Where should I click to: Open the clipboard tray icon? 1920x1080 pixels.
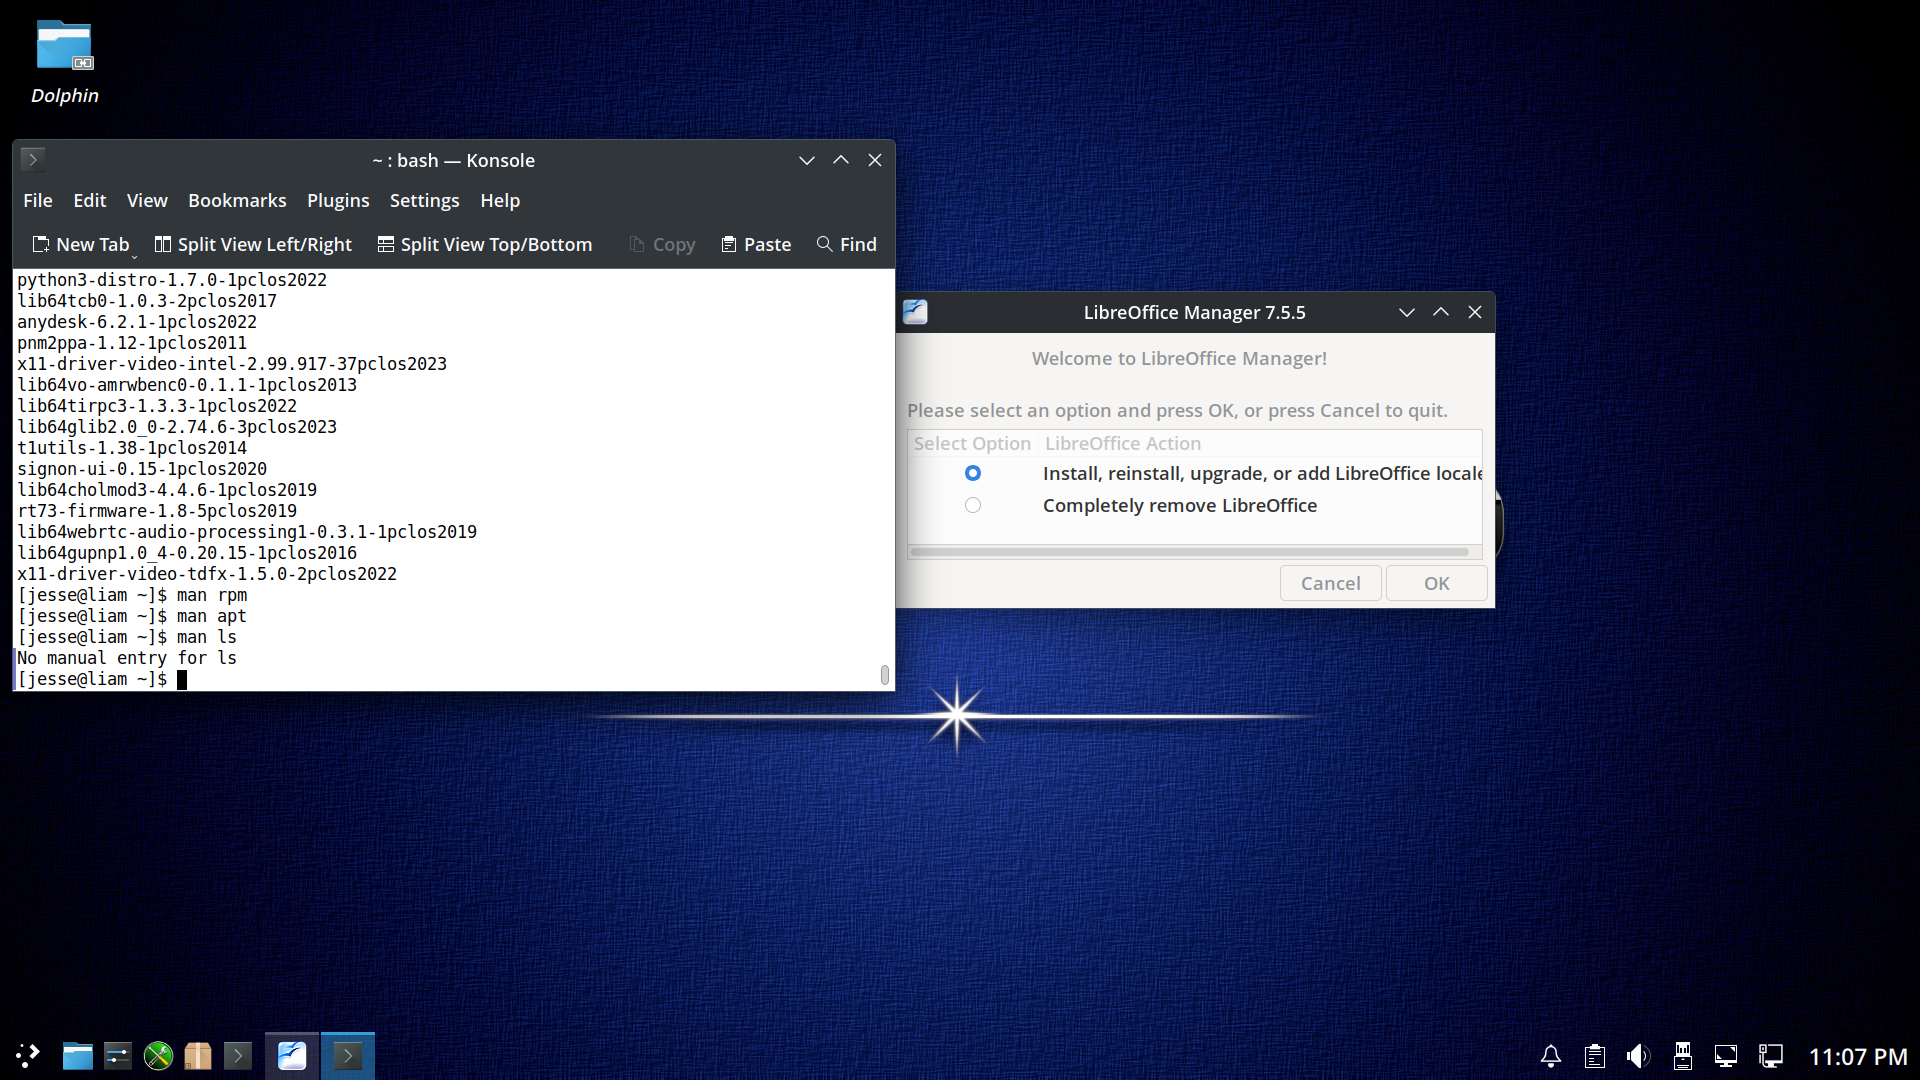click(x=1595, y=1056)
